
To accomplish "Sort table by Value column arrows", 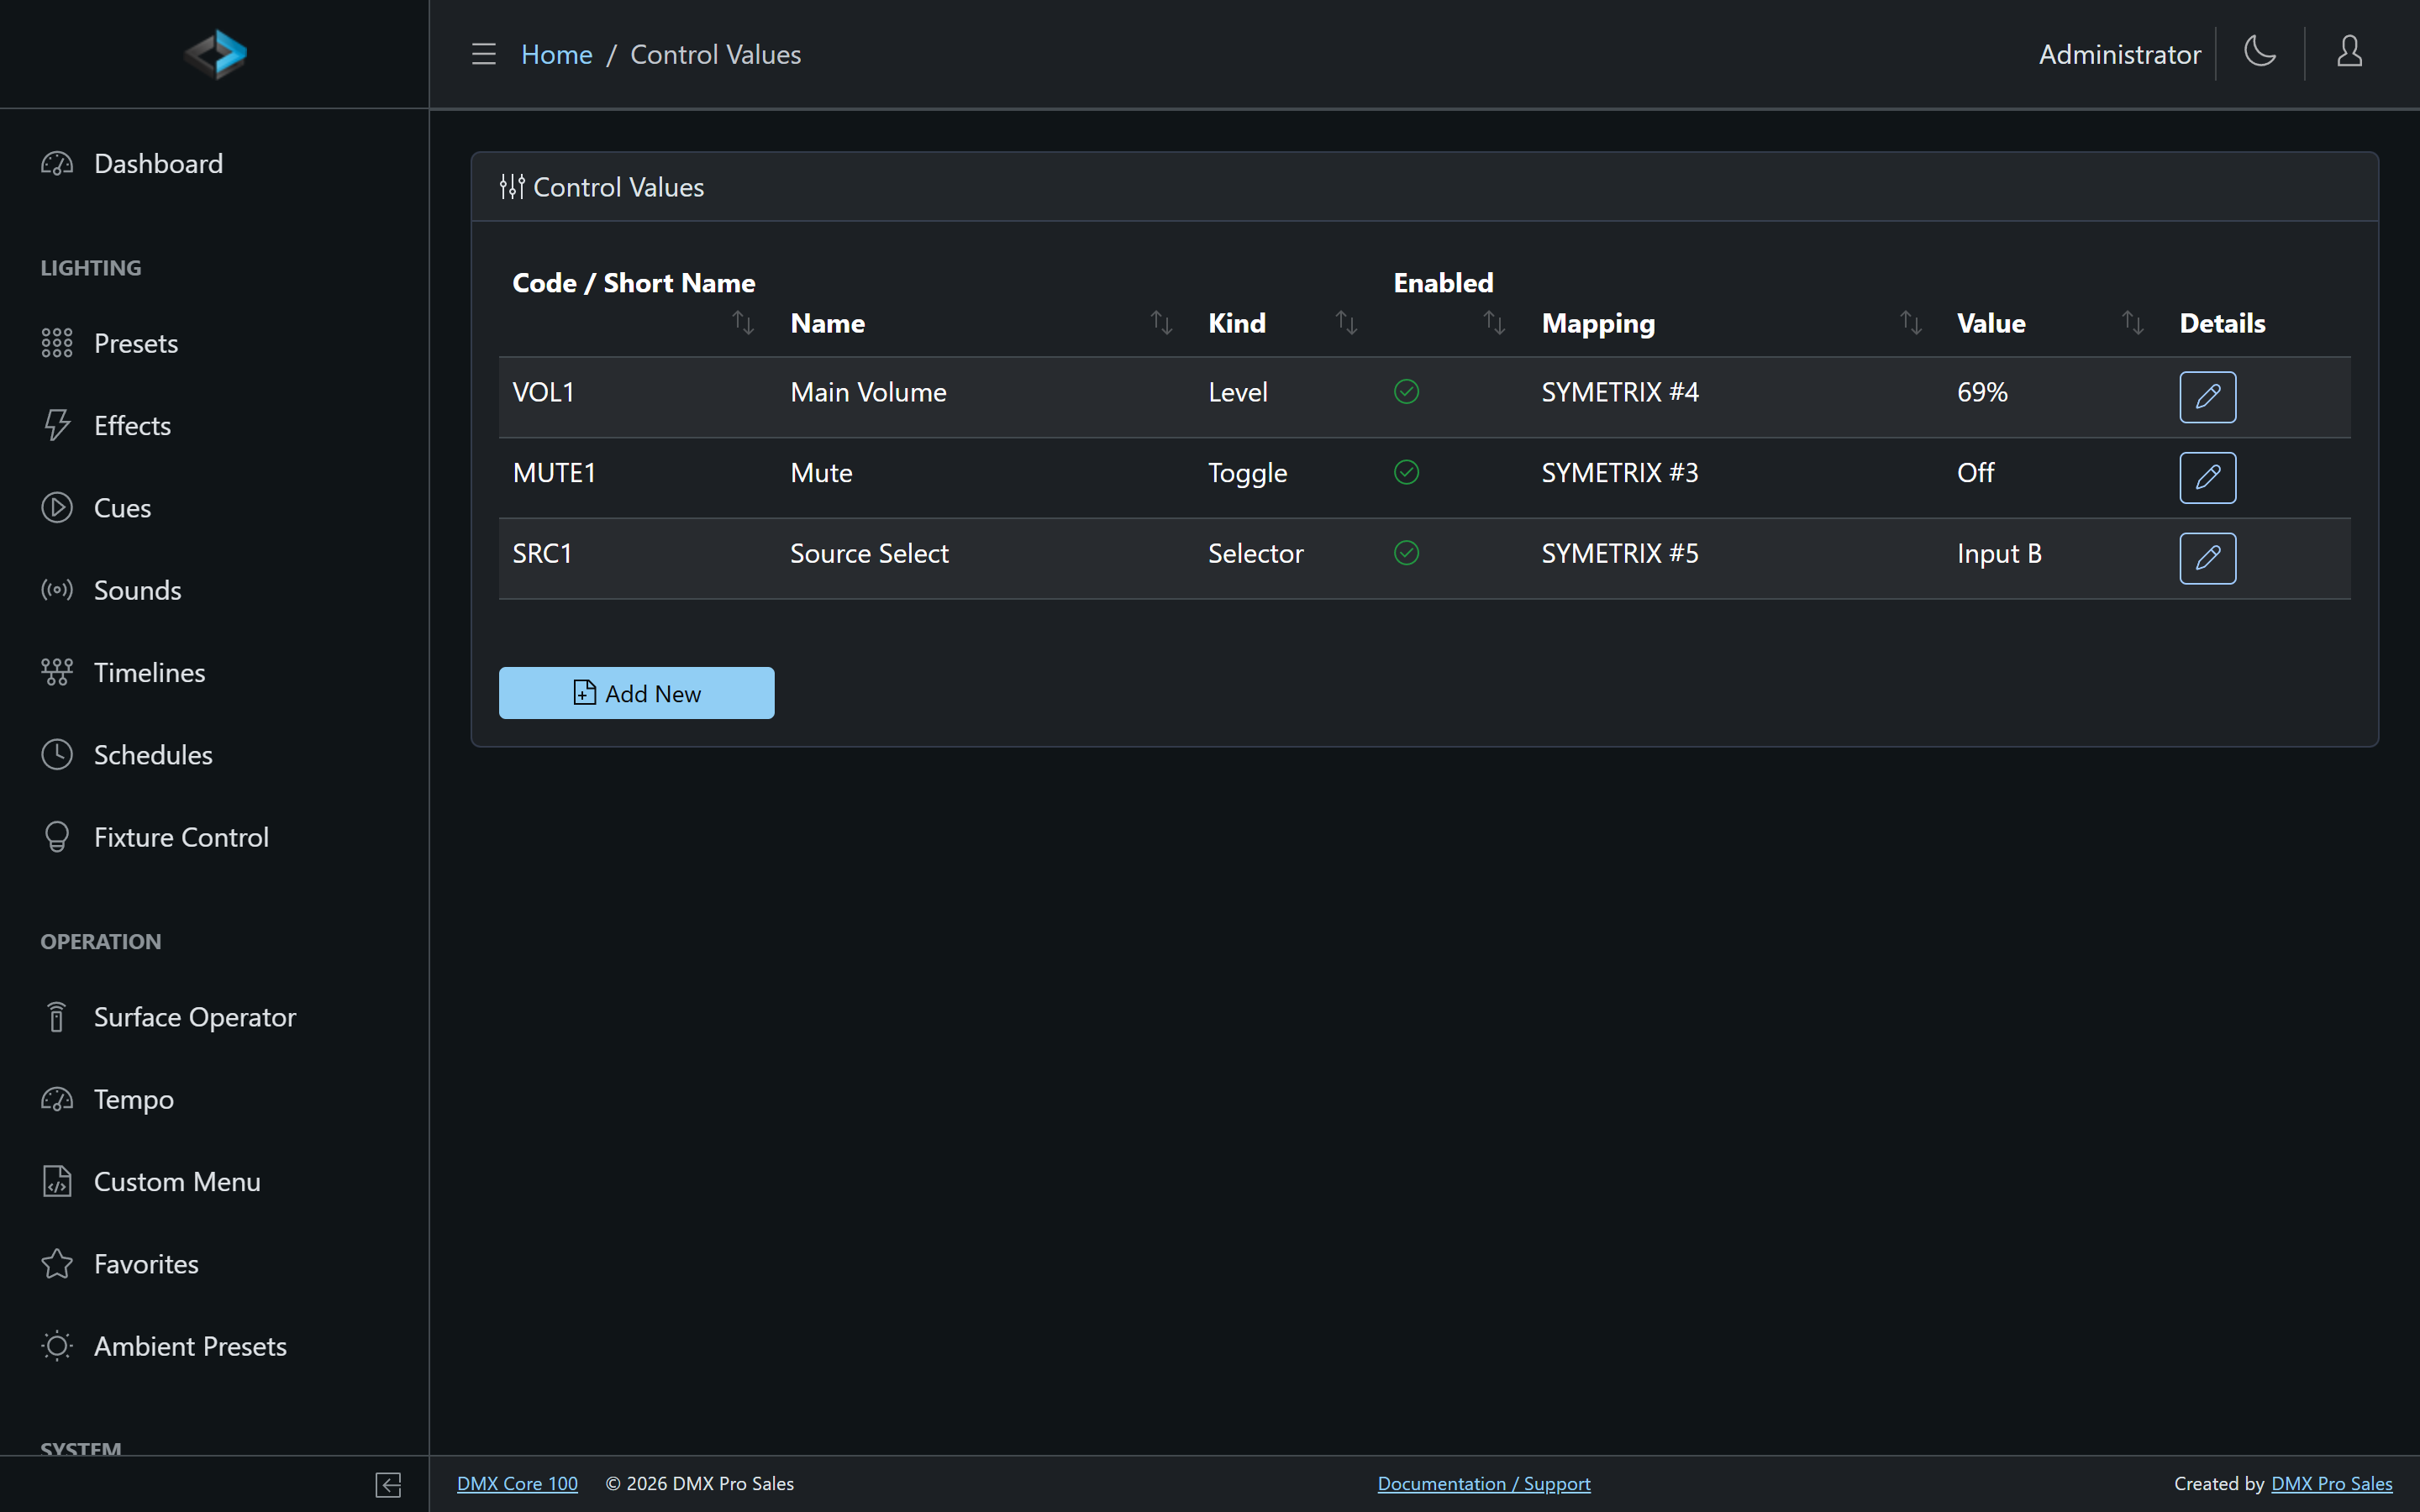I will click(x=2133, y=322).
